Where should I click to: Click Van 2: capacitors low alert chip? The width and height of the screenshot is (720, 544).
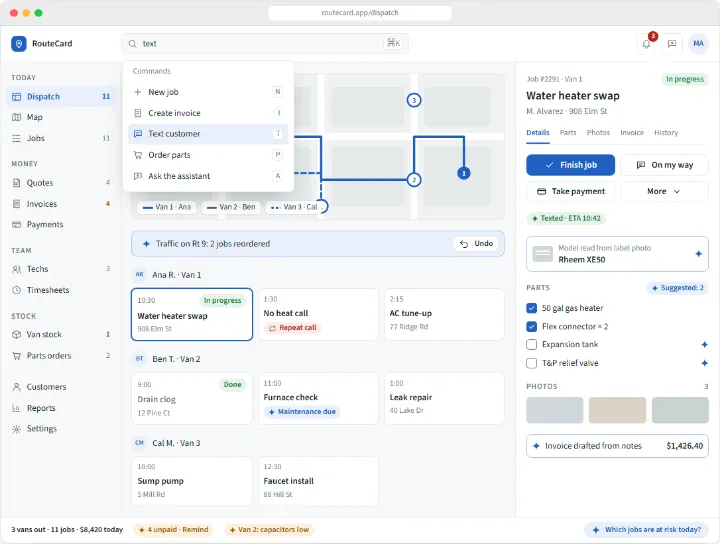269,530
